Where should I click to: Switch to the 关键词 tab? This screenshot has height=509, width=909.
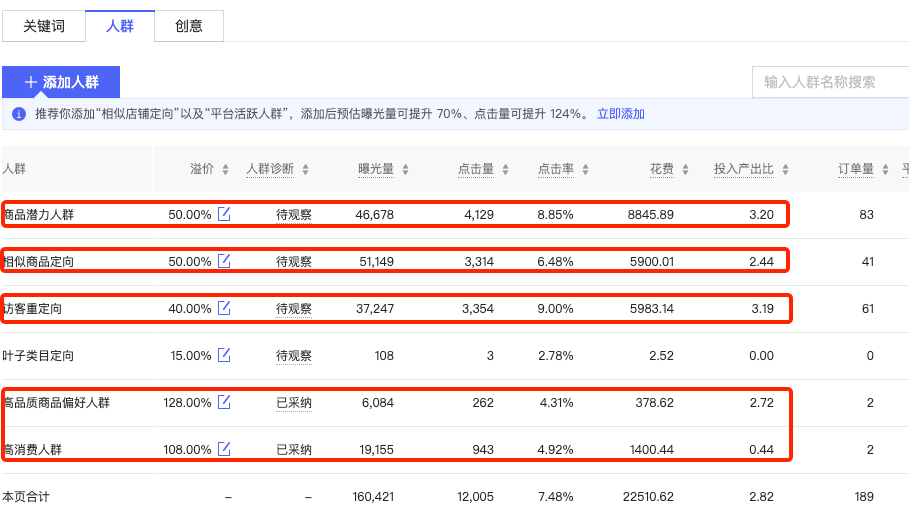point(44,26)
